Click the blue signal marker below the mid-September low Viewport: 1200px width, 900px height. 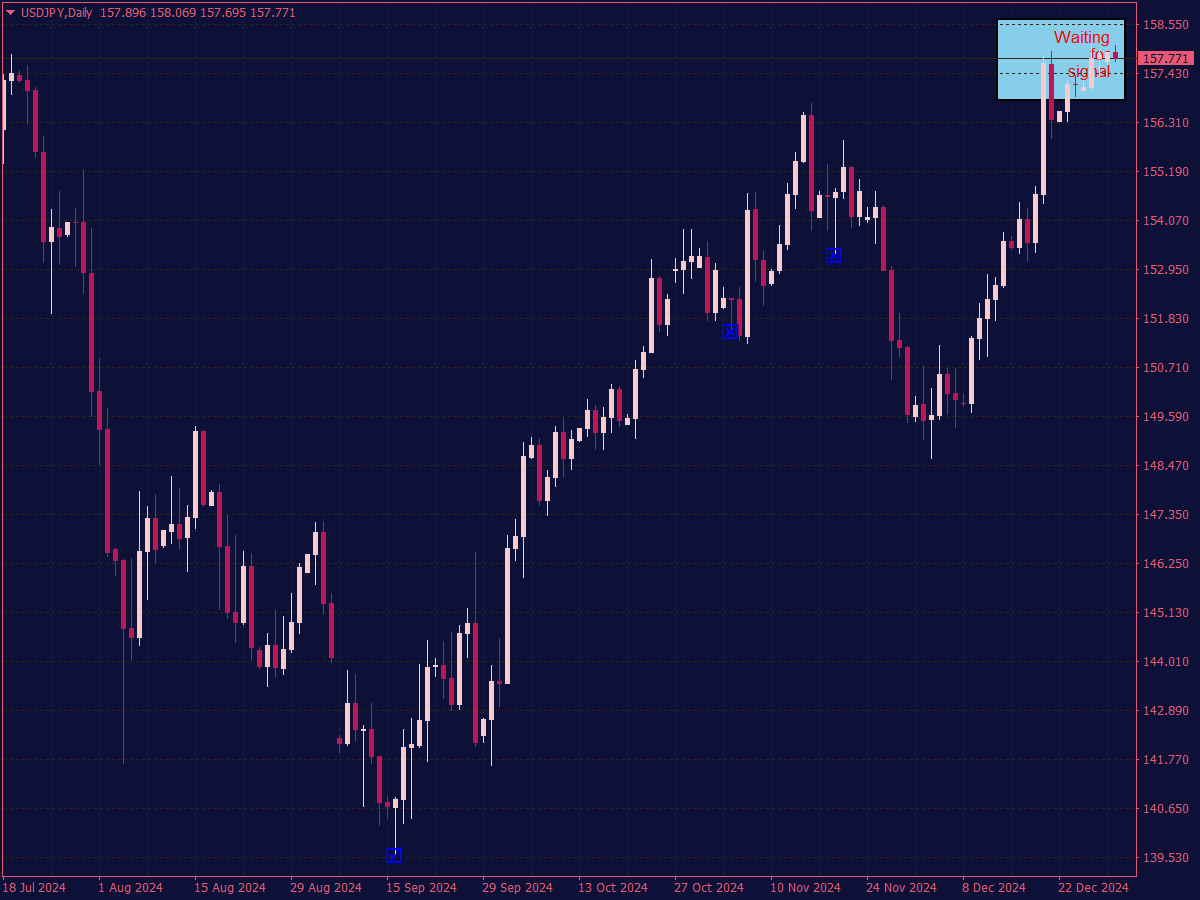(393, 855)
